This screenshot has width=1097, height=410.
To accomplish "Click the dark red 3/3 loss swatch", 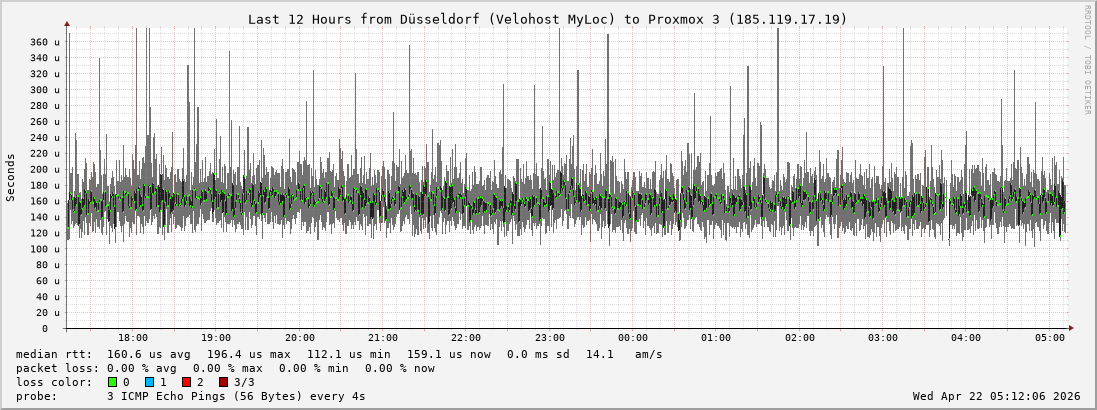I will click(223, 382).
